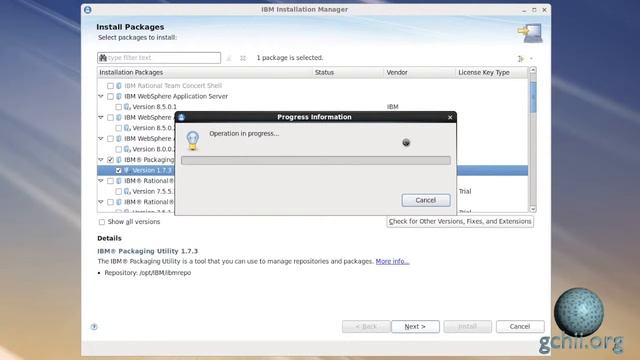Click the version icon beside Version 1.7.3

click(127, 170)
